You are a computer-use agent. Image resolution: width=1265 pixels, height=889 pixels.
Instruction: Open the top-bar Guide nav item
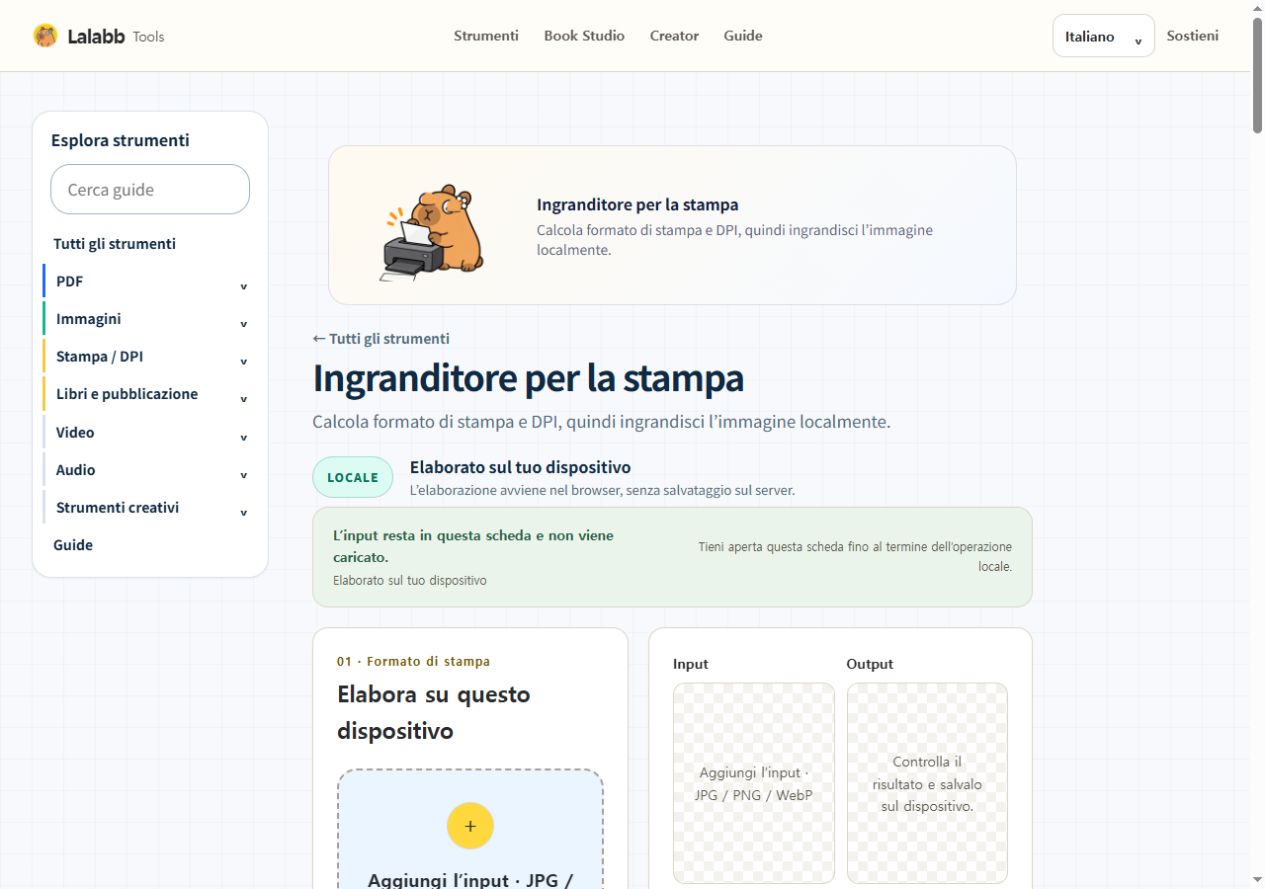click(743, 36)
